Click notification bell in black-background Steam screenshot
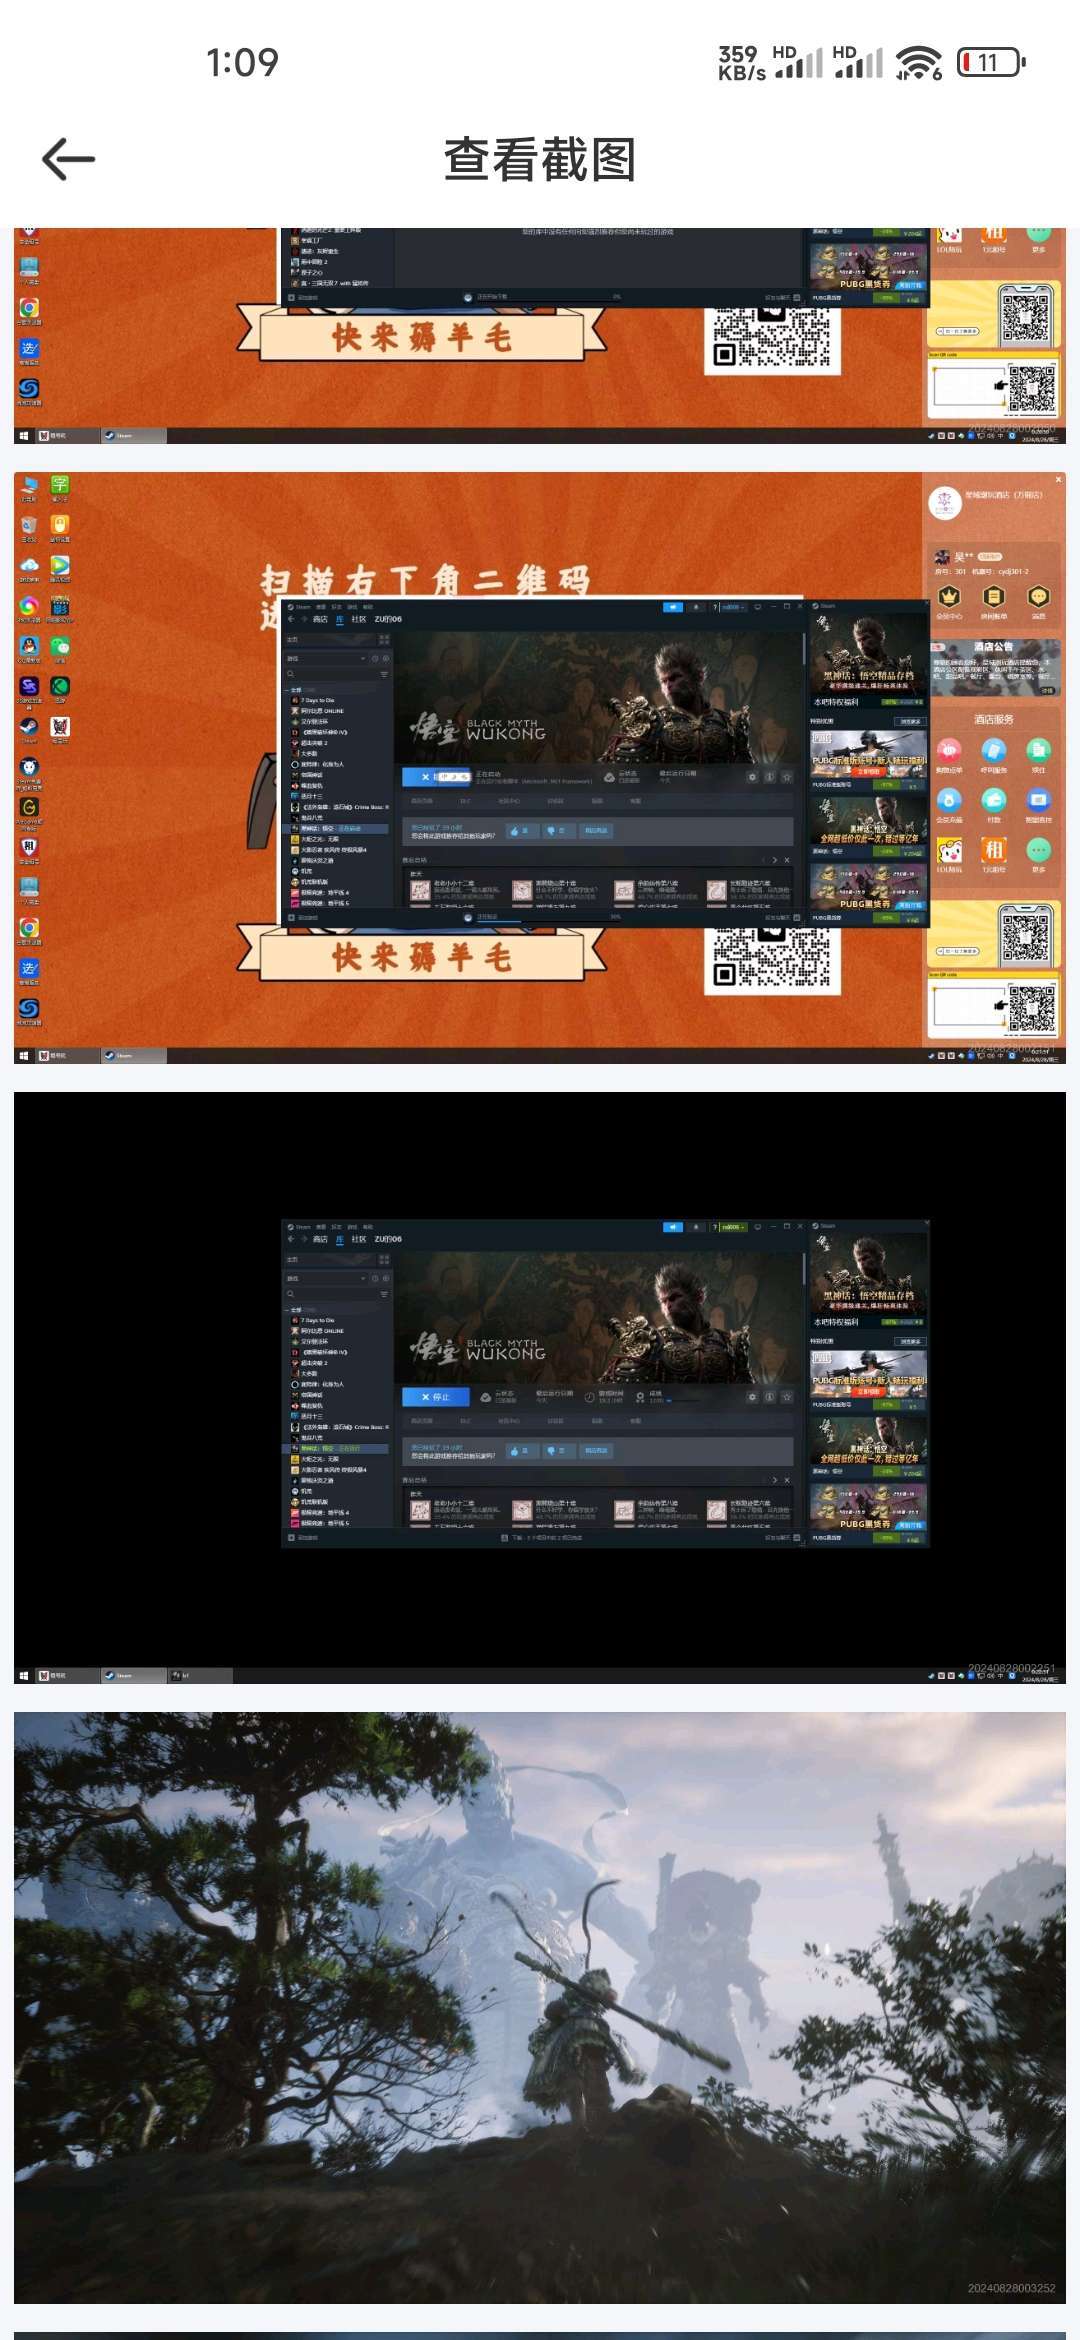The height and width of the screenshot is (2340, 1080). tap(696, 1227)
